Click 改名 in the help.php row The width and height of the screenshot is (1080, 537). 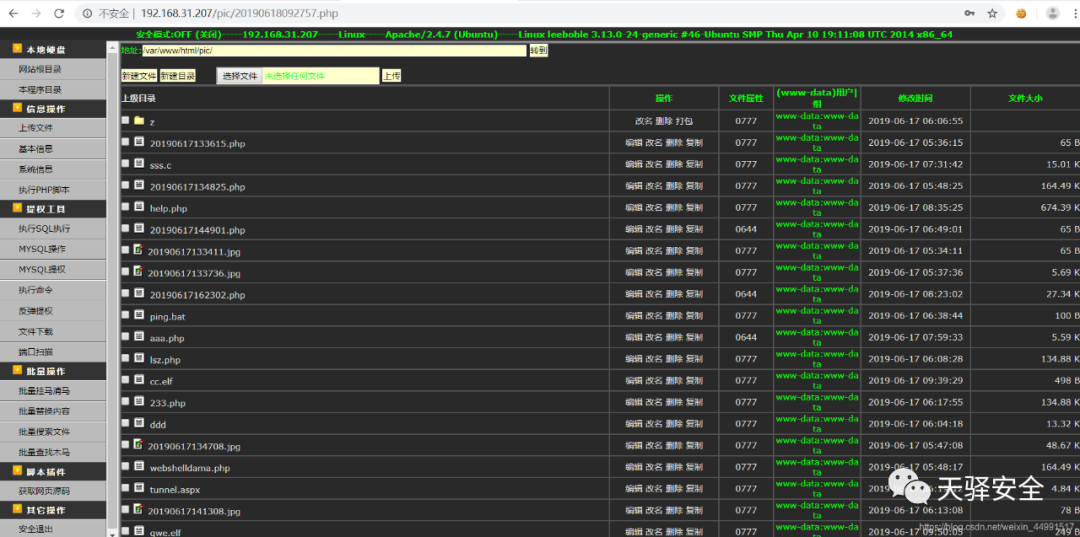click(x=654, y=208)
